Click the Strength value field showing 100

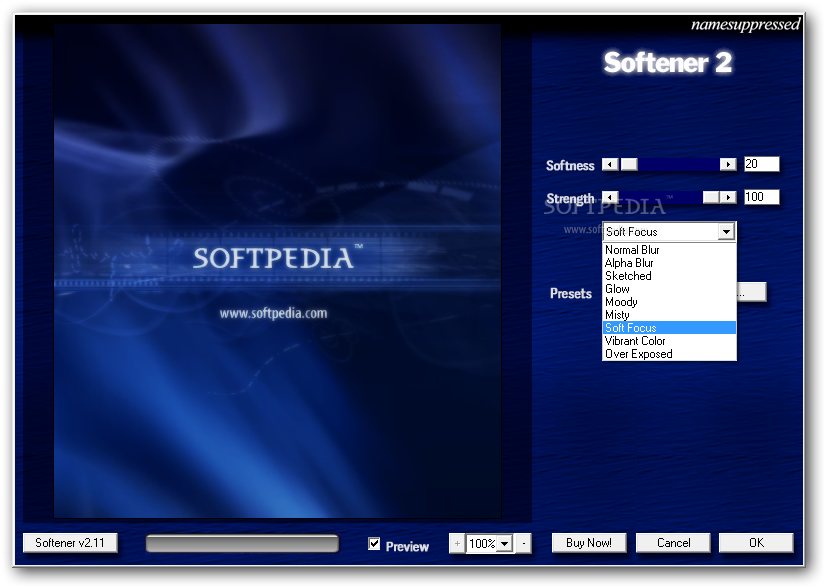click(761, 197)
